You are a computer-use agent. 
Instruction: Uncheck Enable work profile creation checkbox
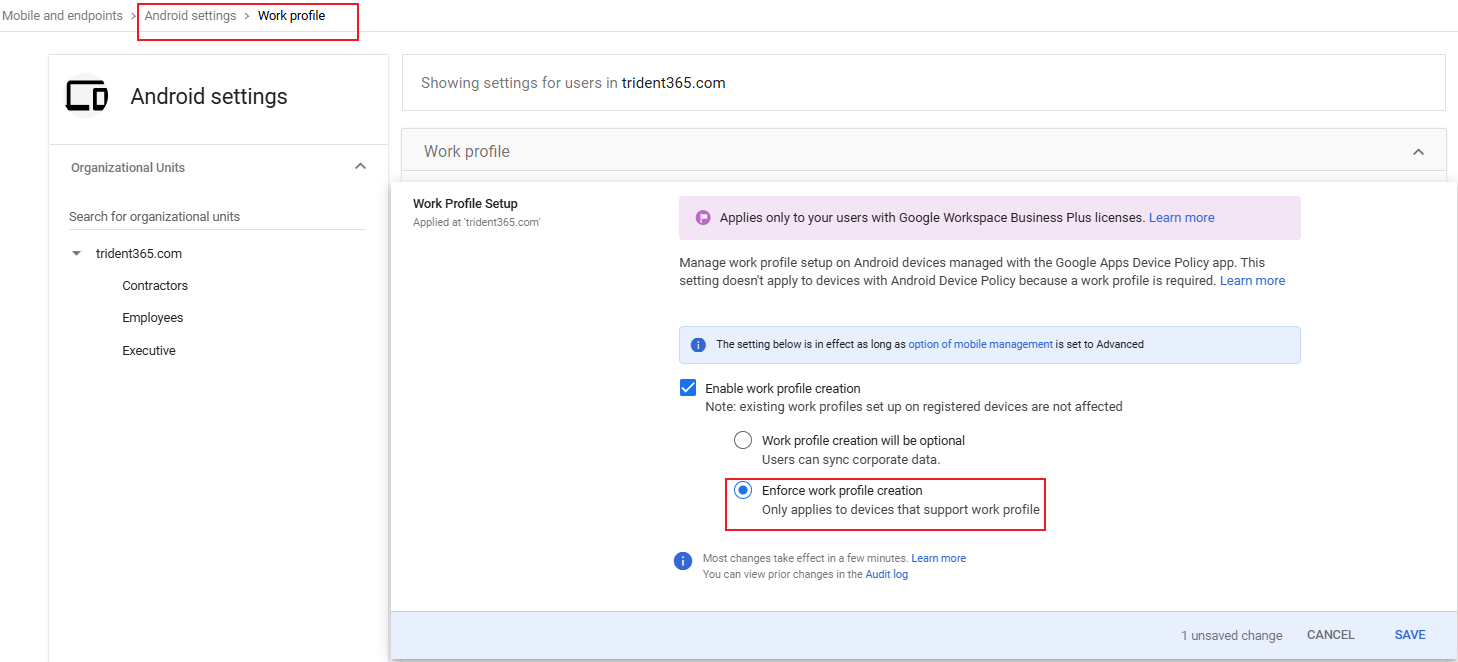point(688,388)
